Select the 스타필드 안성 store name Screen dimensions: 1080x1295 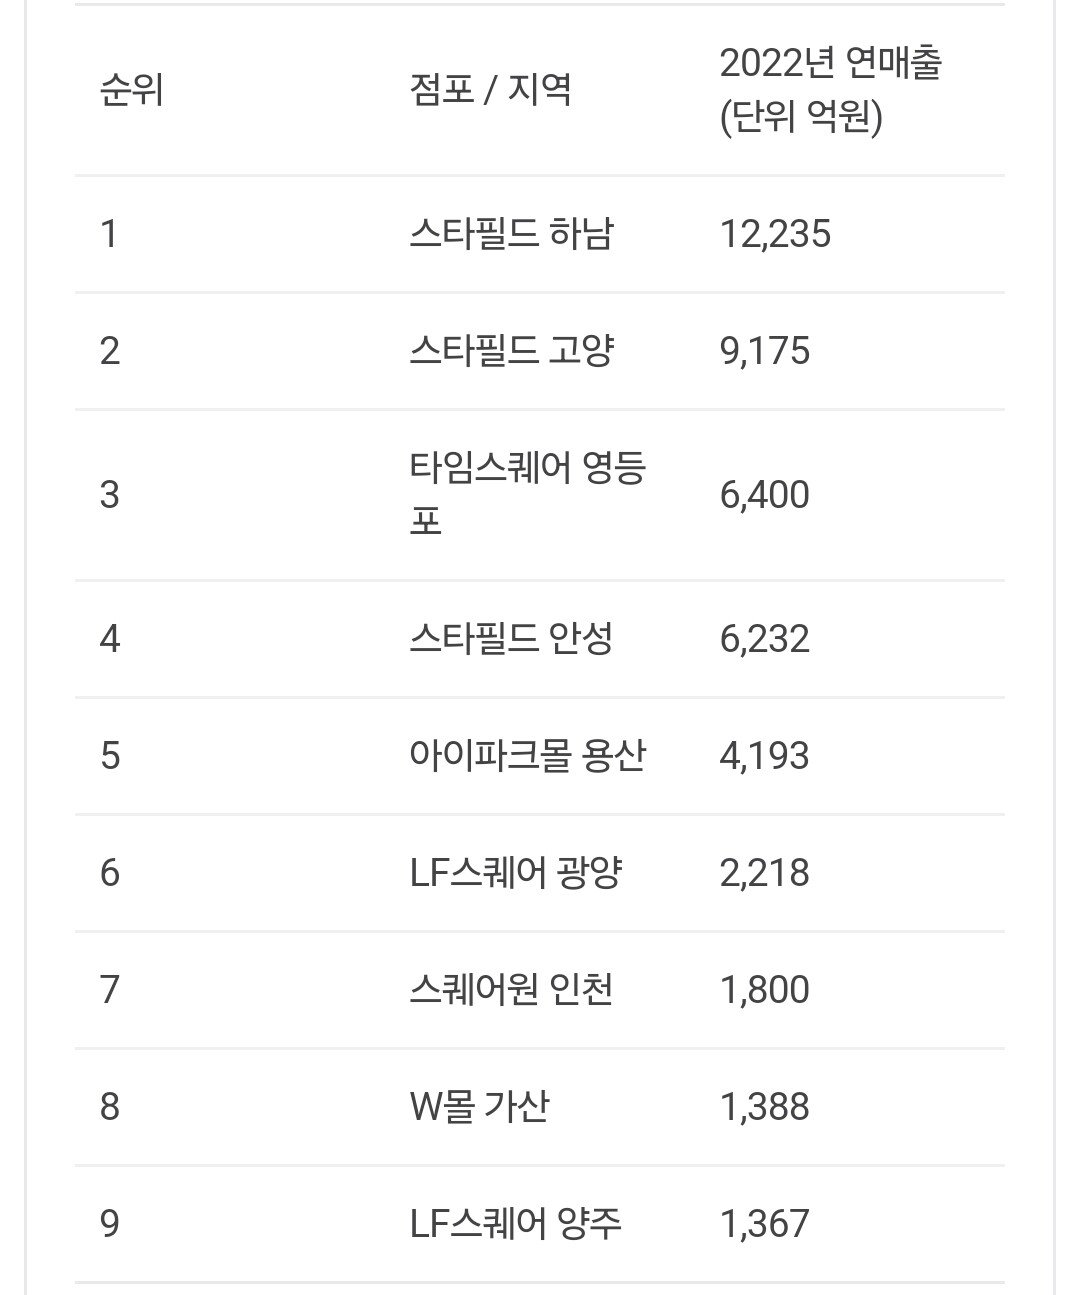[511, 638]
